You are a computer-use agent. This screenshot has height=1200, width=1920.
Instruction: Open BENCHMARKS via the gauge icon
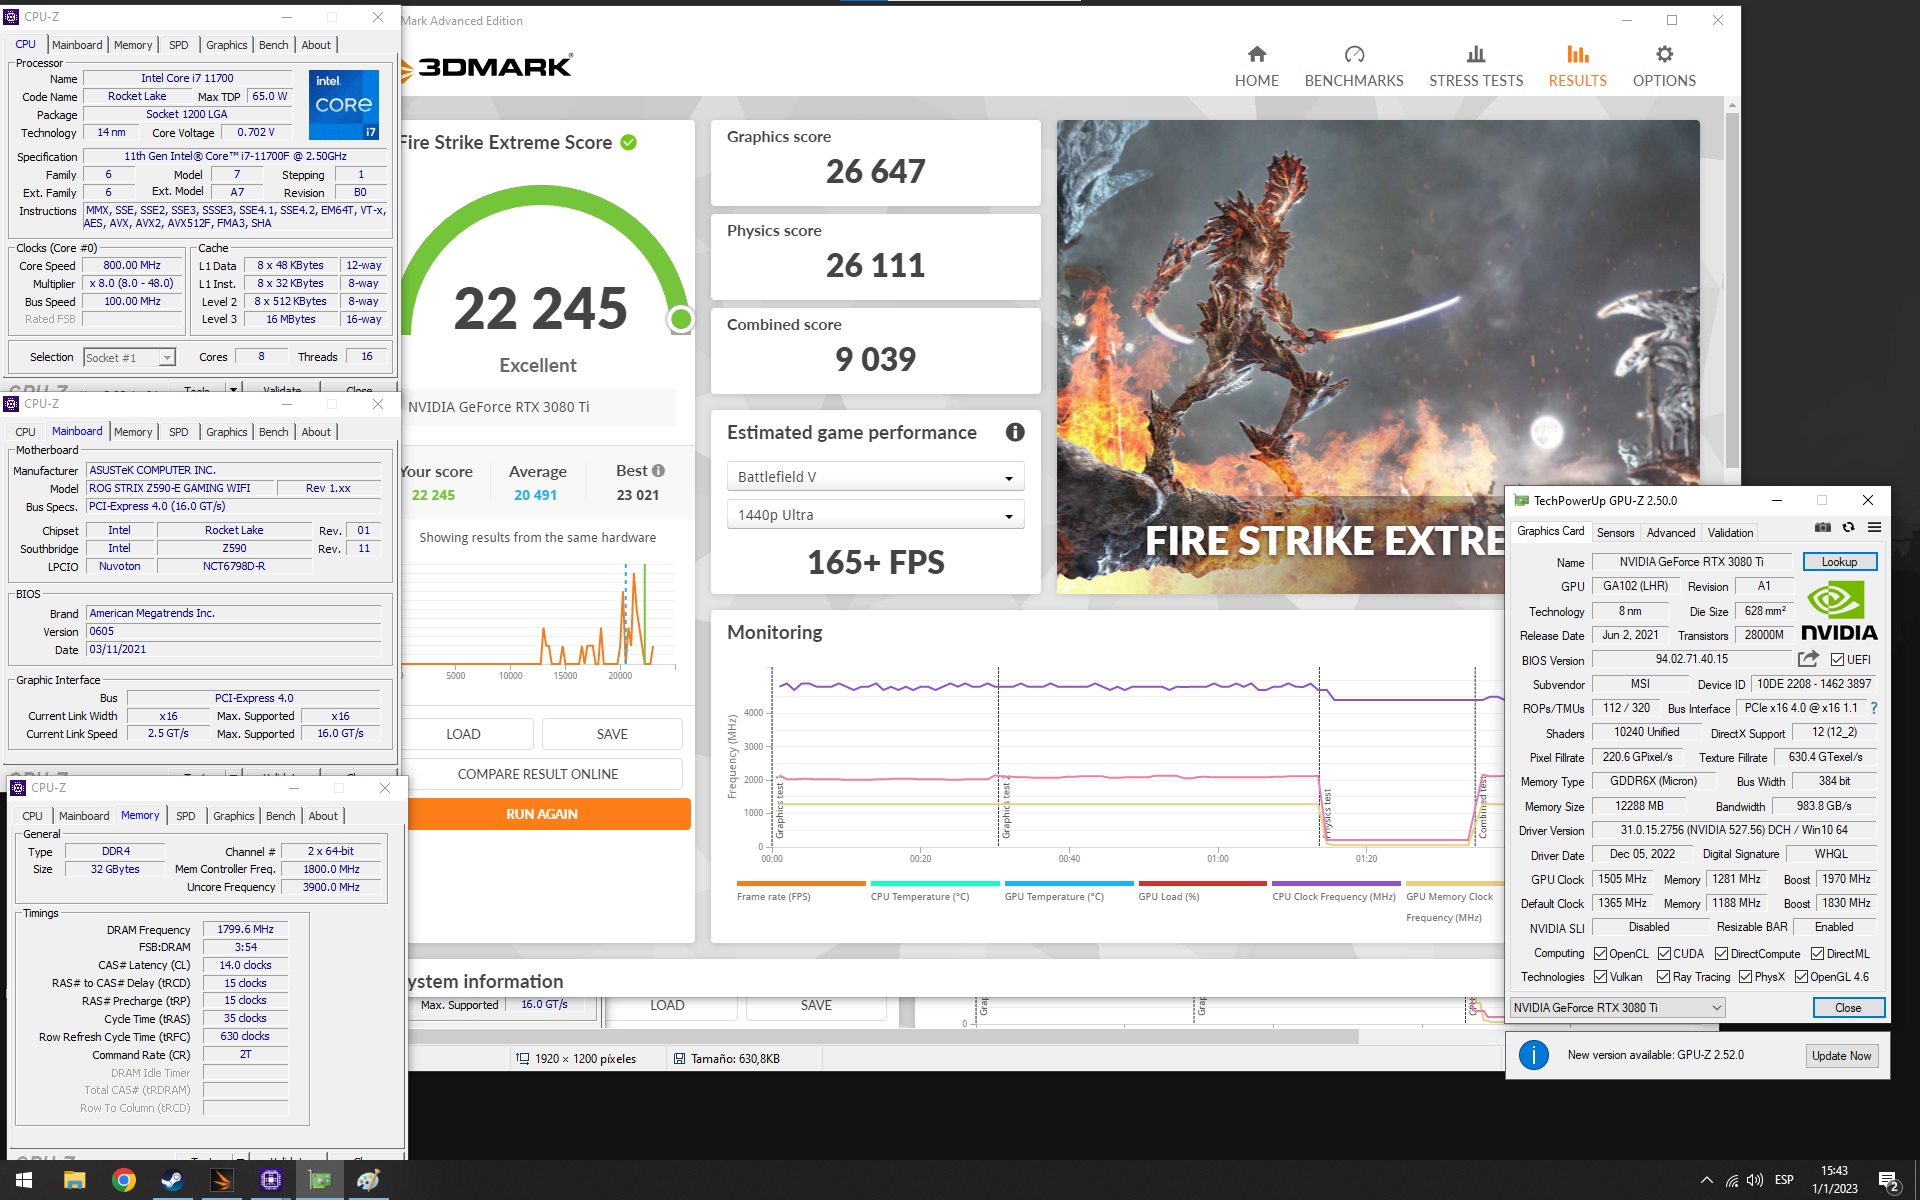pyautogui.click(x=1354, y=54)
